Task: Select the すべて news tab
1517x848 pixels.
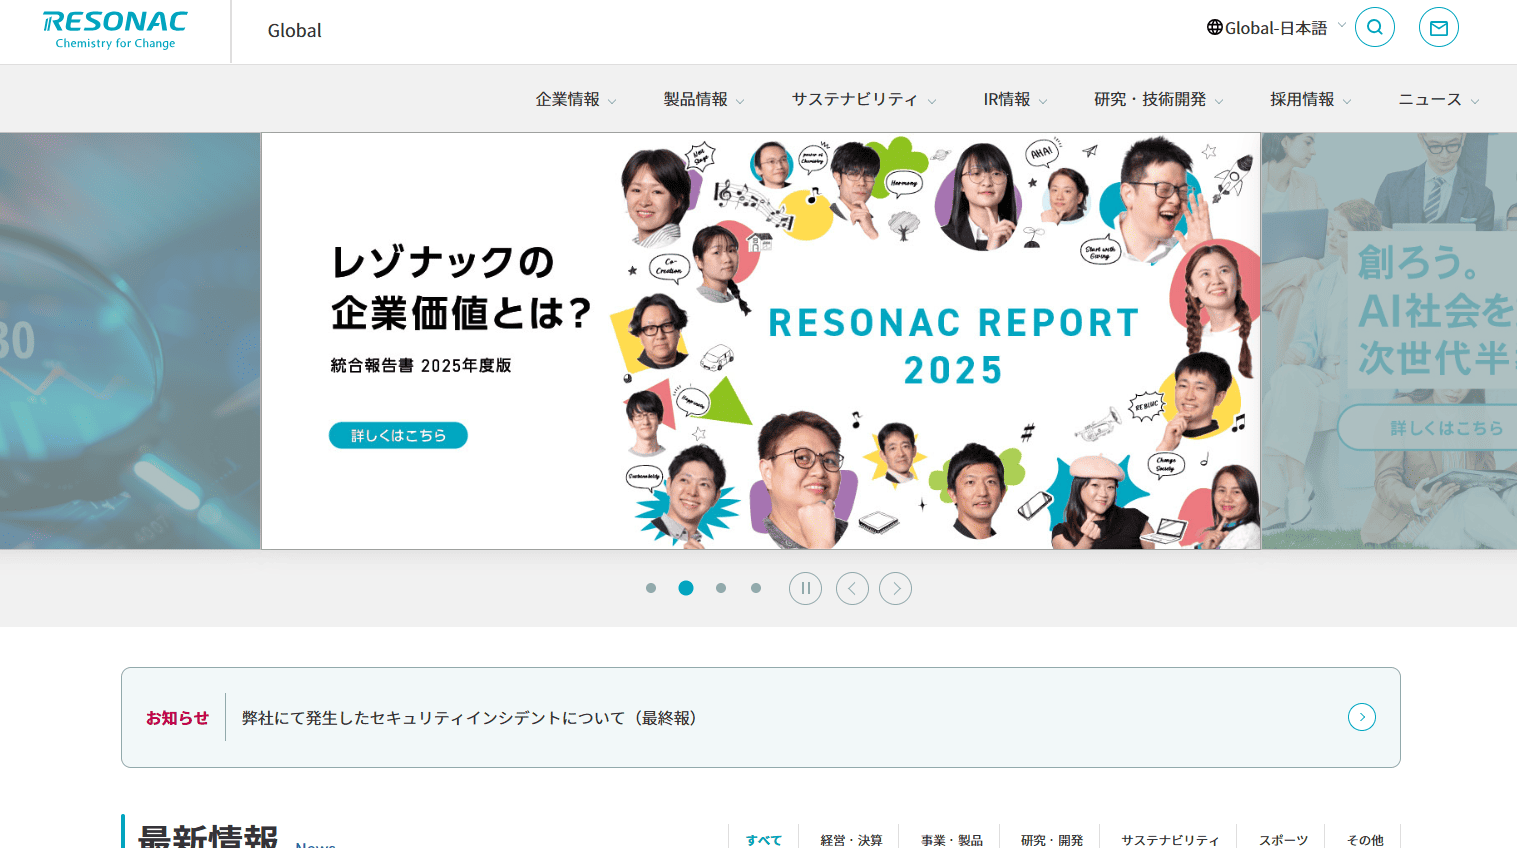Action: point(764,838)
